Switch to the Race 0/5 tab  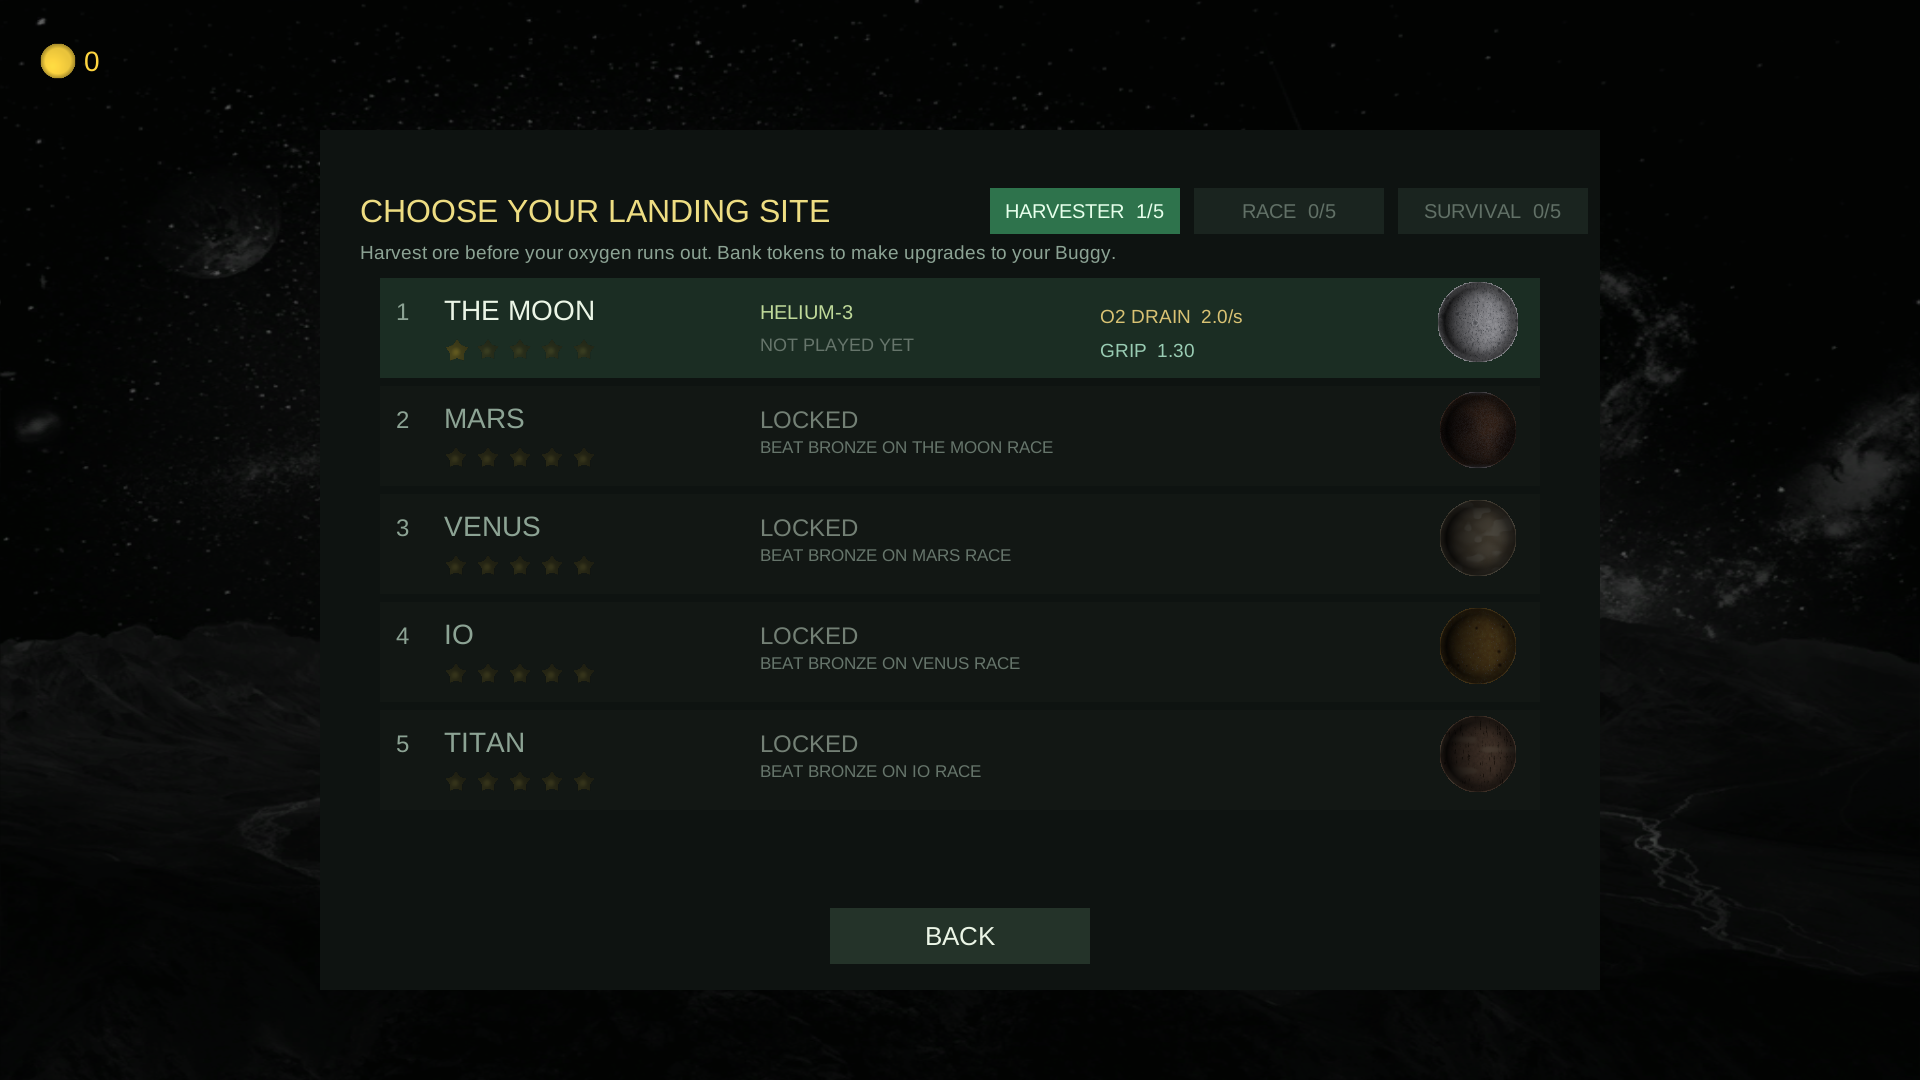coord(1289,211)
